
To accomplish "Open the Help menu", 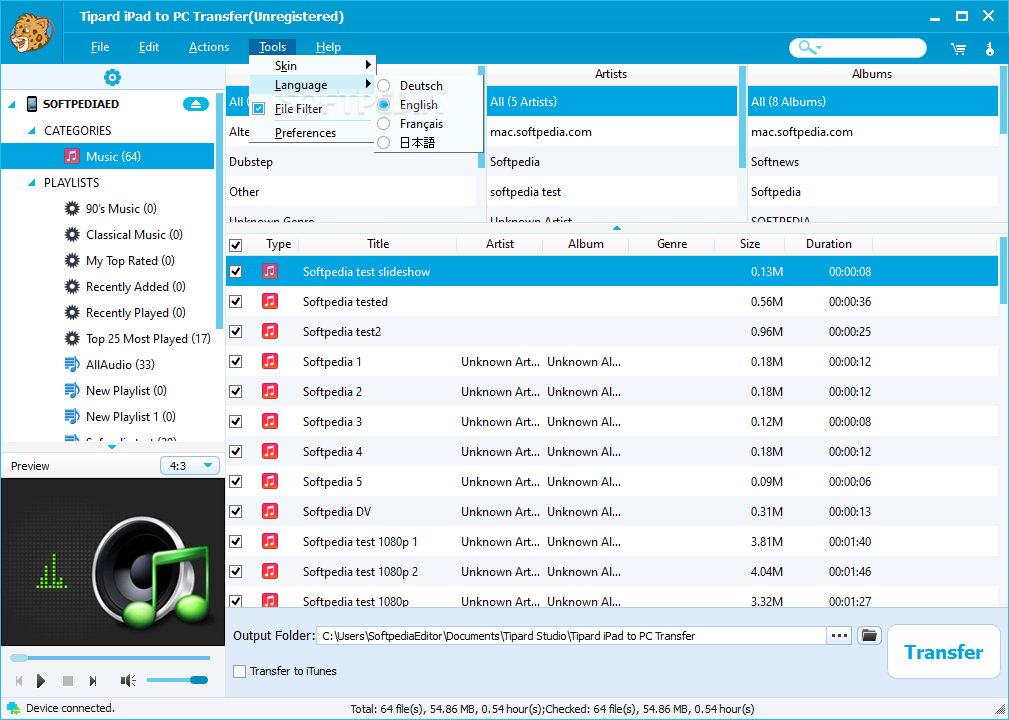I will [x=328, y=47].
